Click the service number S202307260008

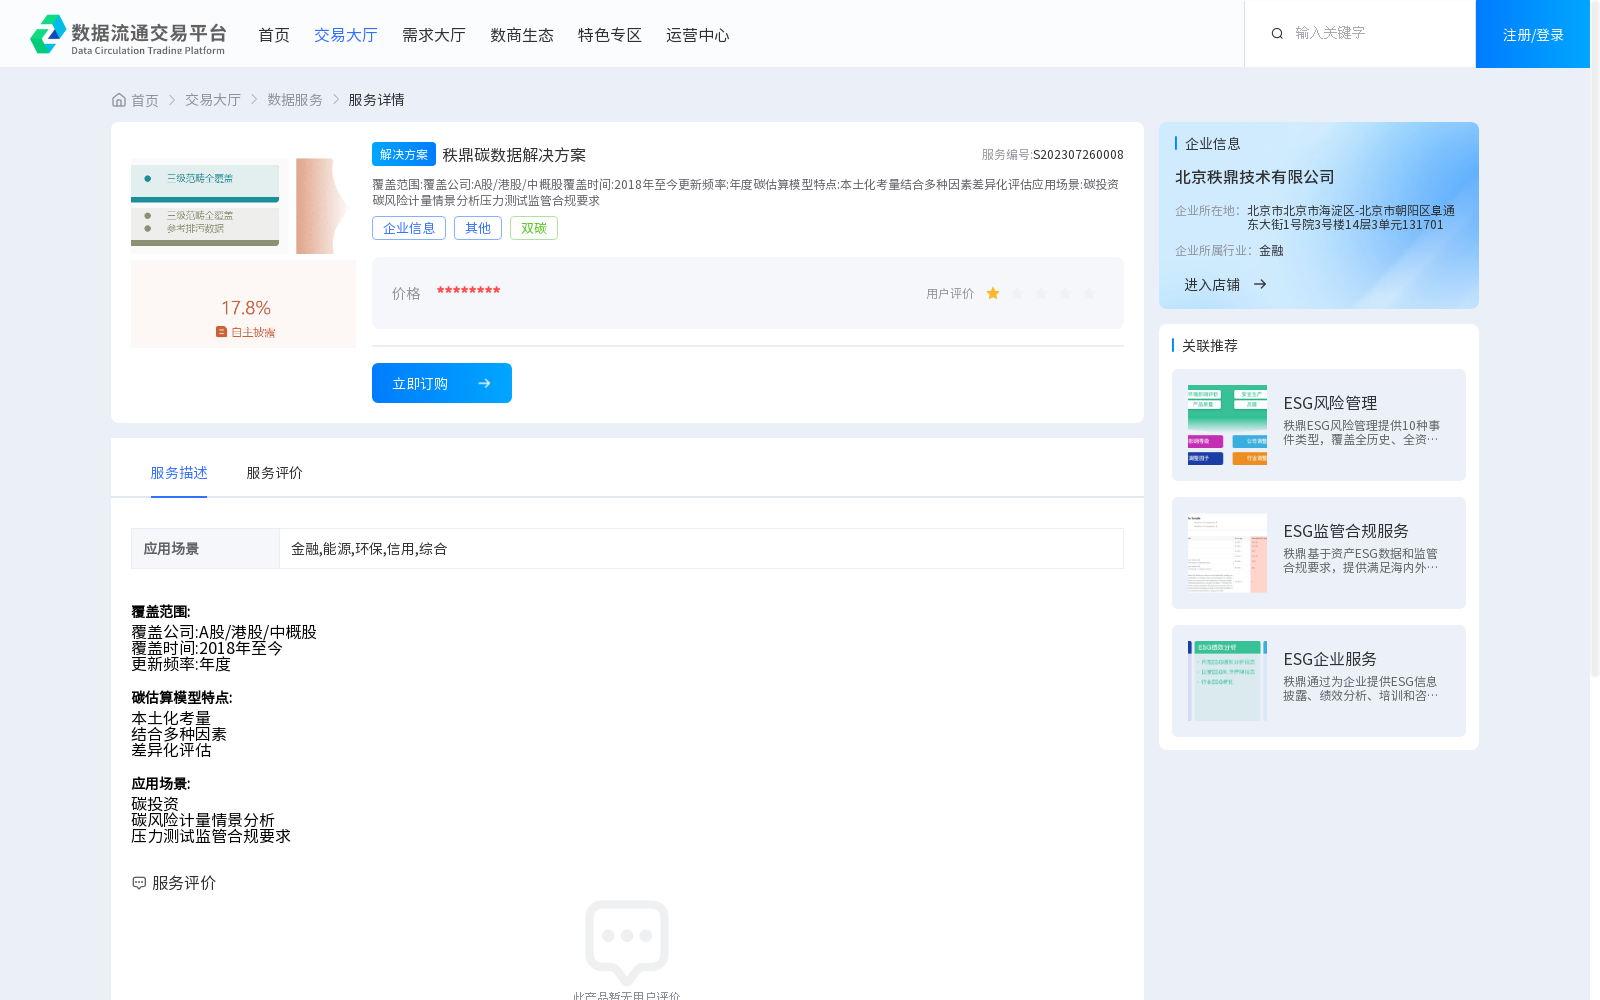(1078, 155)
